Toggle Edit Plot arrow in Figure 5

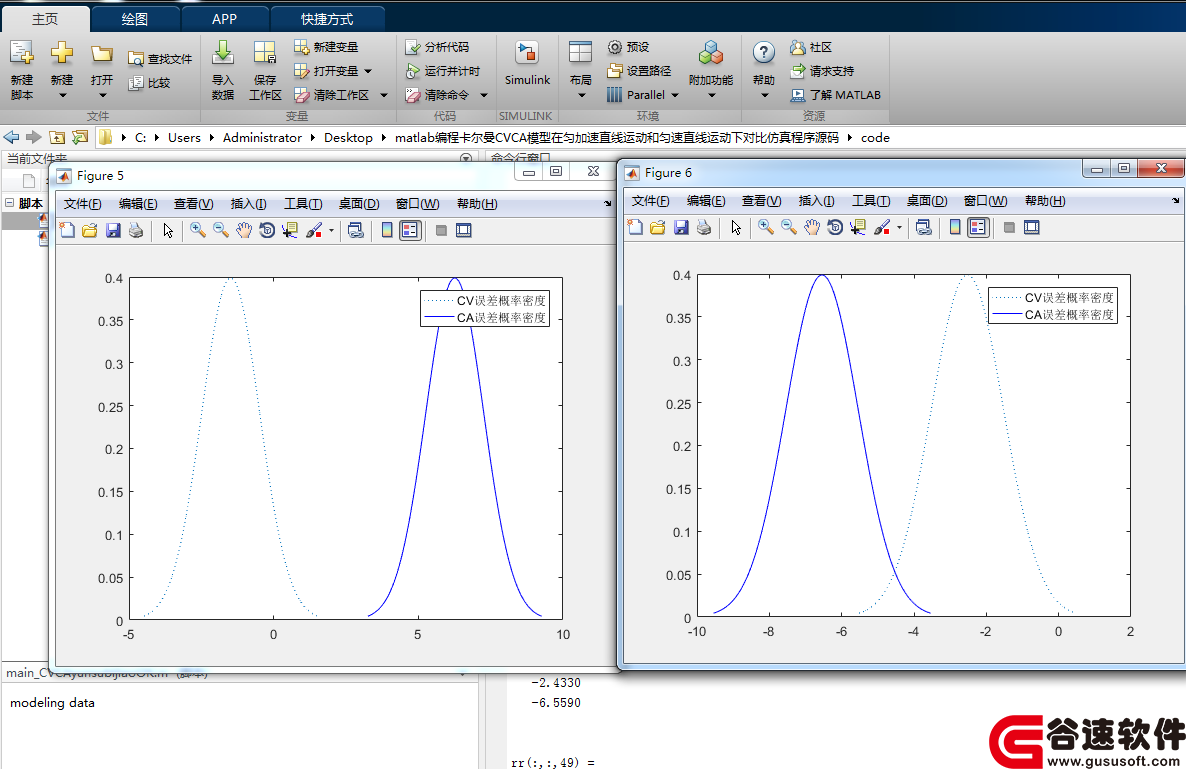click(168, 231)
